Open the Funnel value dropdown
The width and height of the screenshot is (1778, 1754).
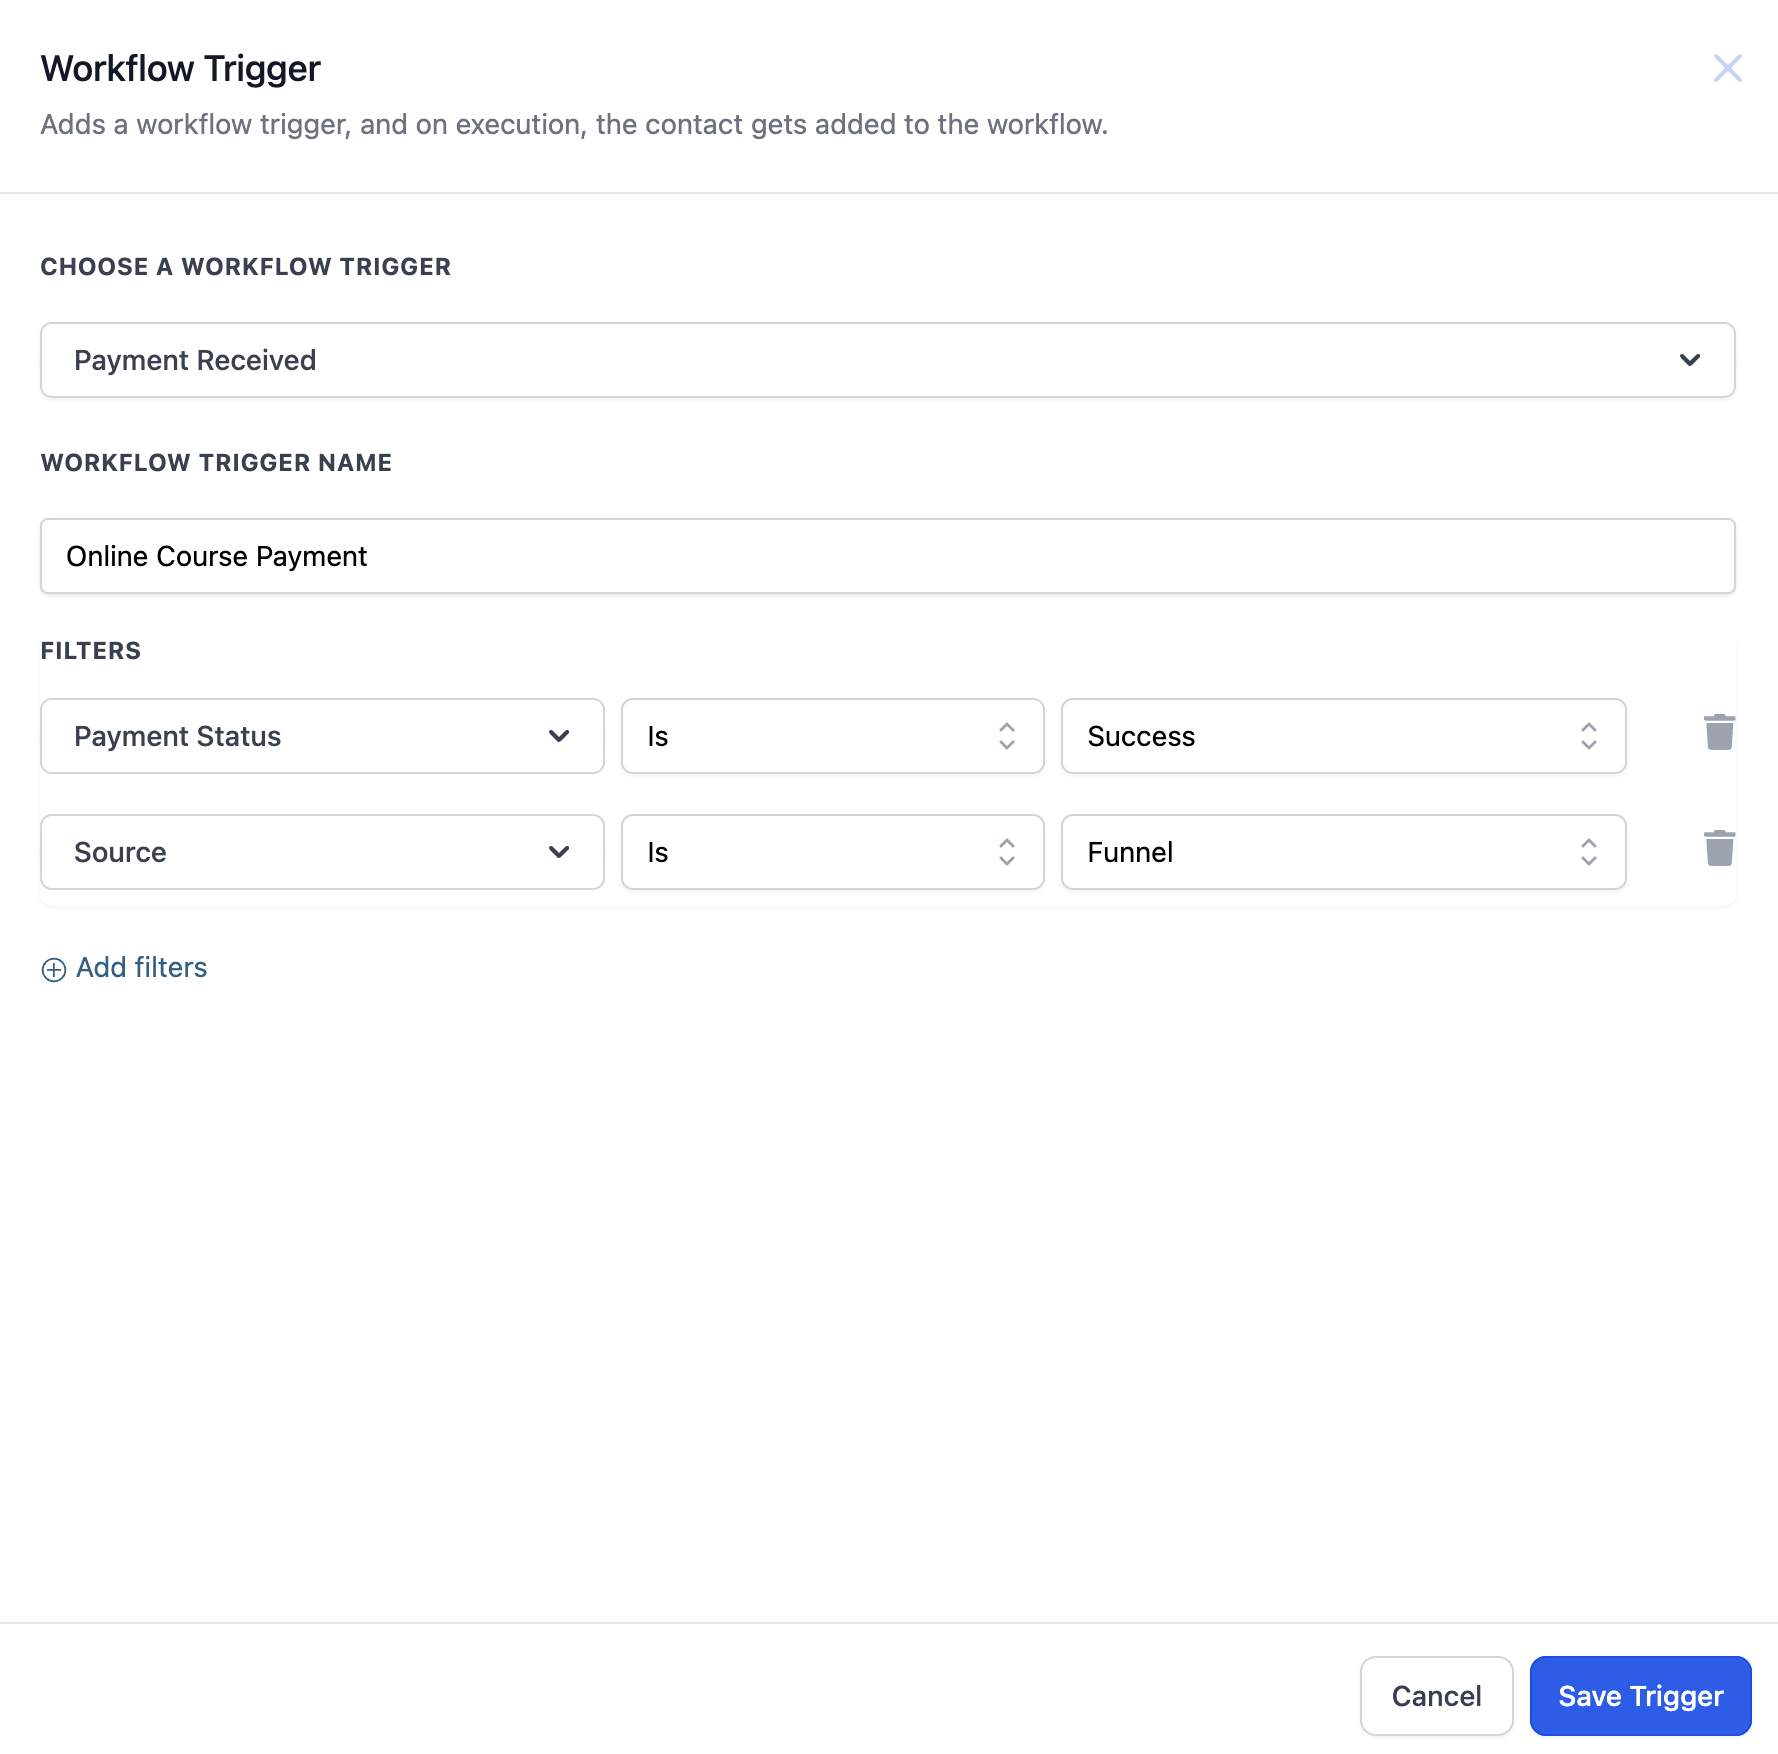click(x=1344, y=852)
